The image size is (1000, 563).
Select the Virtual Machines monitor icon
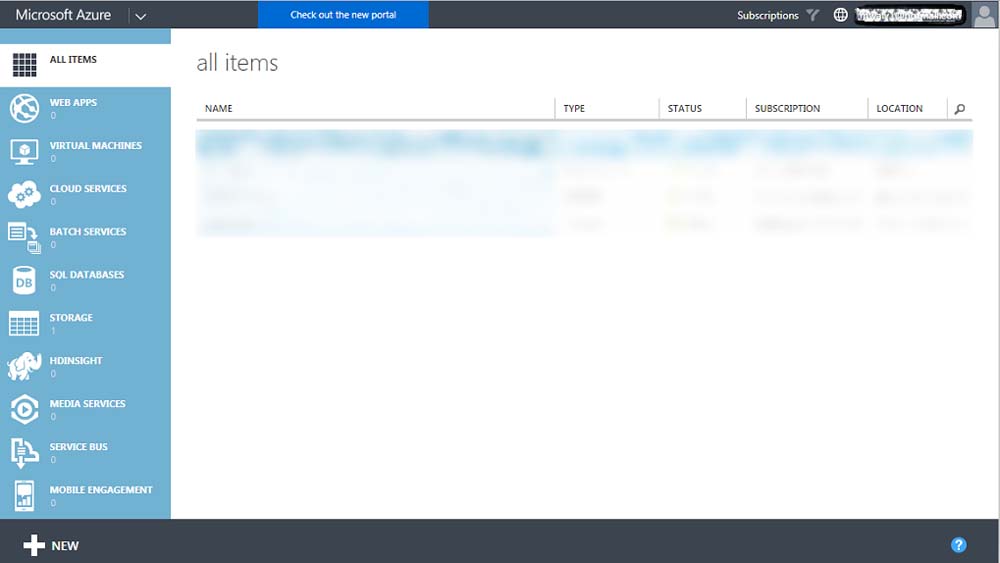[x=24, y=151]
